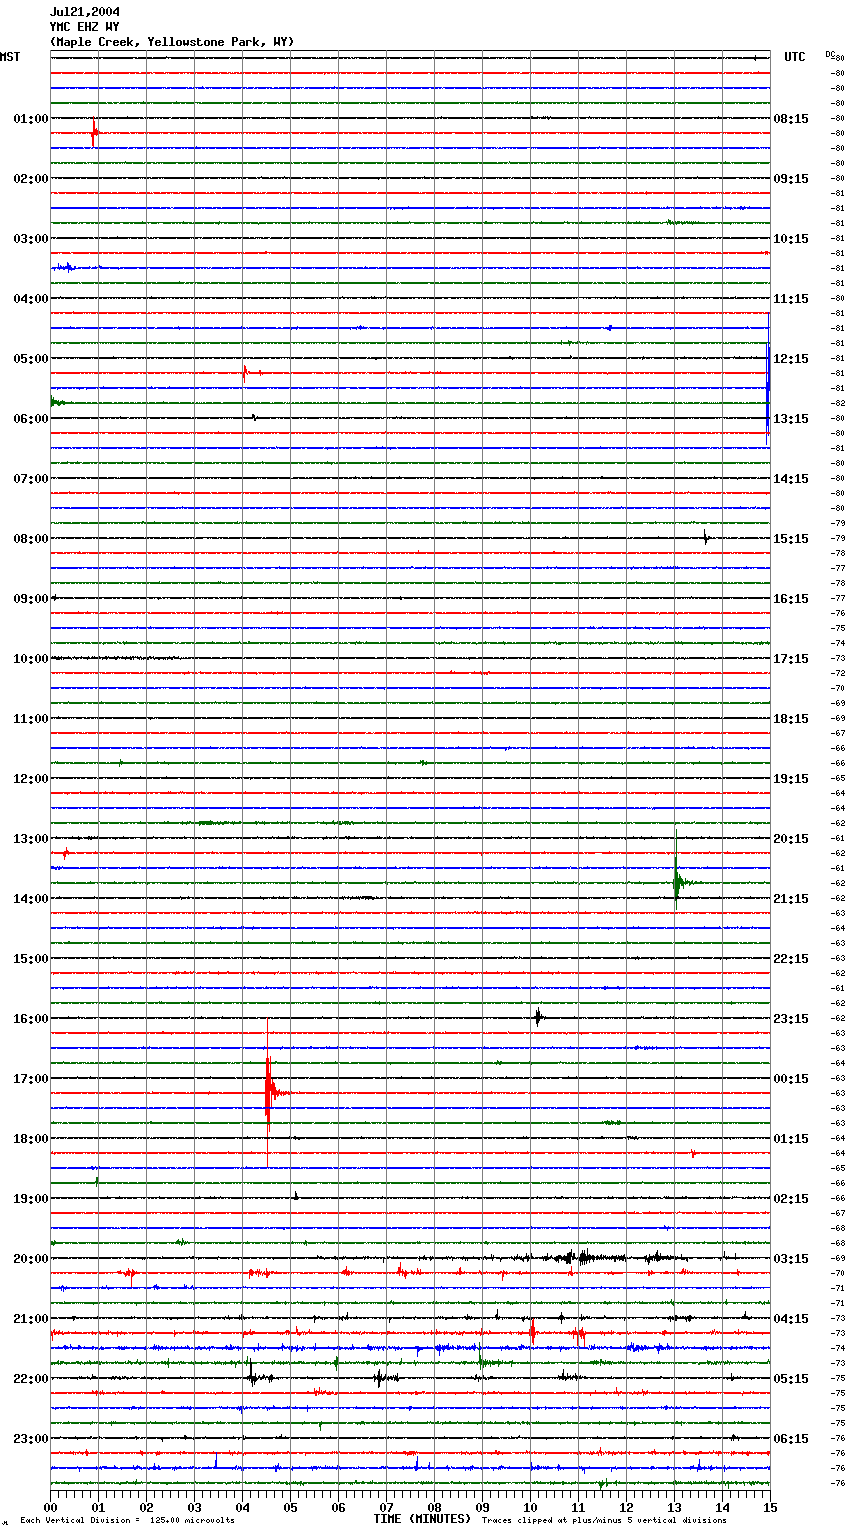
Task: Click "Each Vertical Division = 125.00 microvolts" note
Action: click(127, 1520)
